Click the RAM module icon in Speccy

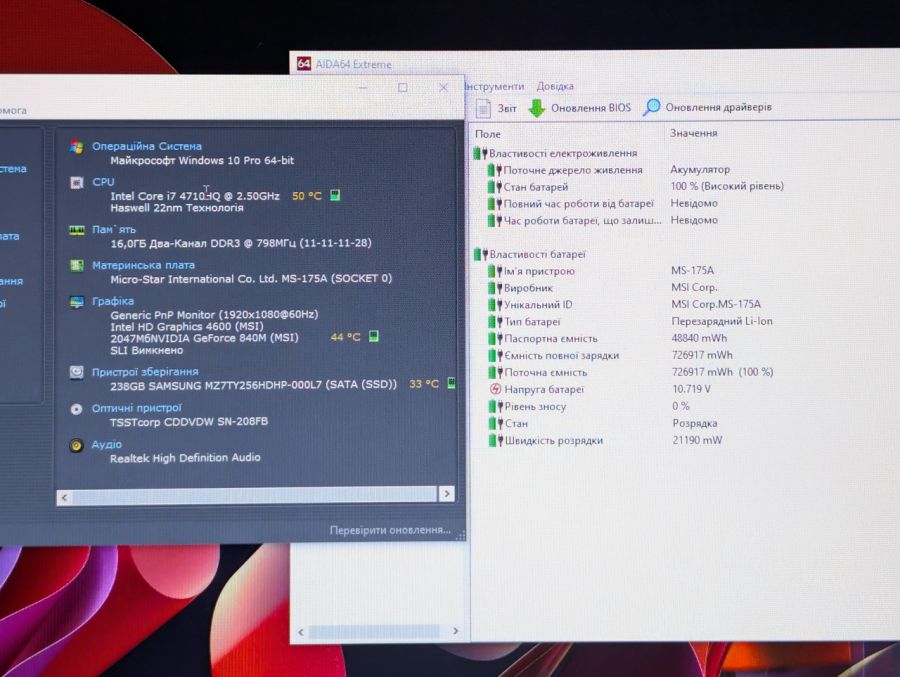[x=76, y=230]
